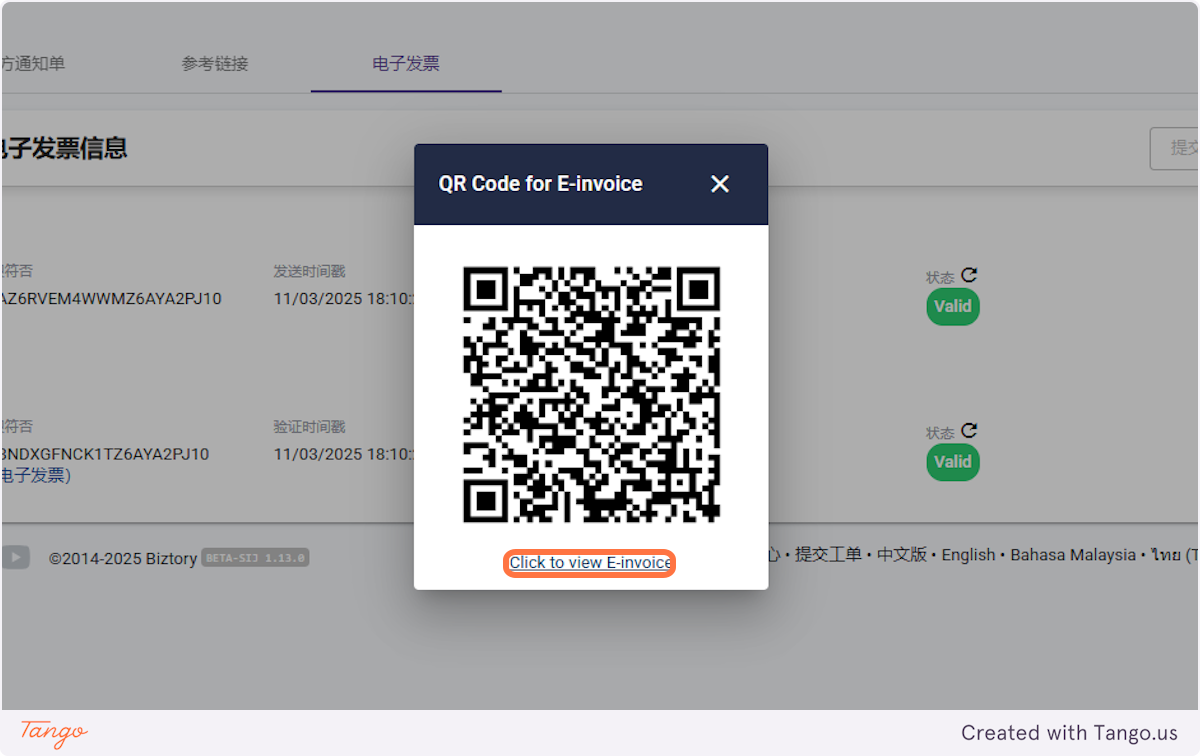Click the E-invoice QR code image
1200x756 pixels.
(x=591, y=394)
